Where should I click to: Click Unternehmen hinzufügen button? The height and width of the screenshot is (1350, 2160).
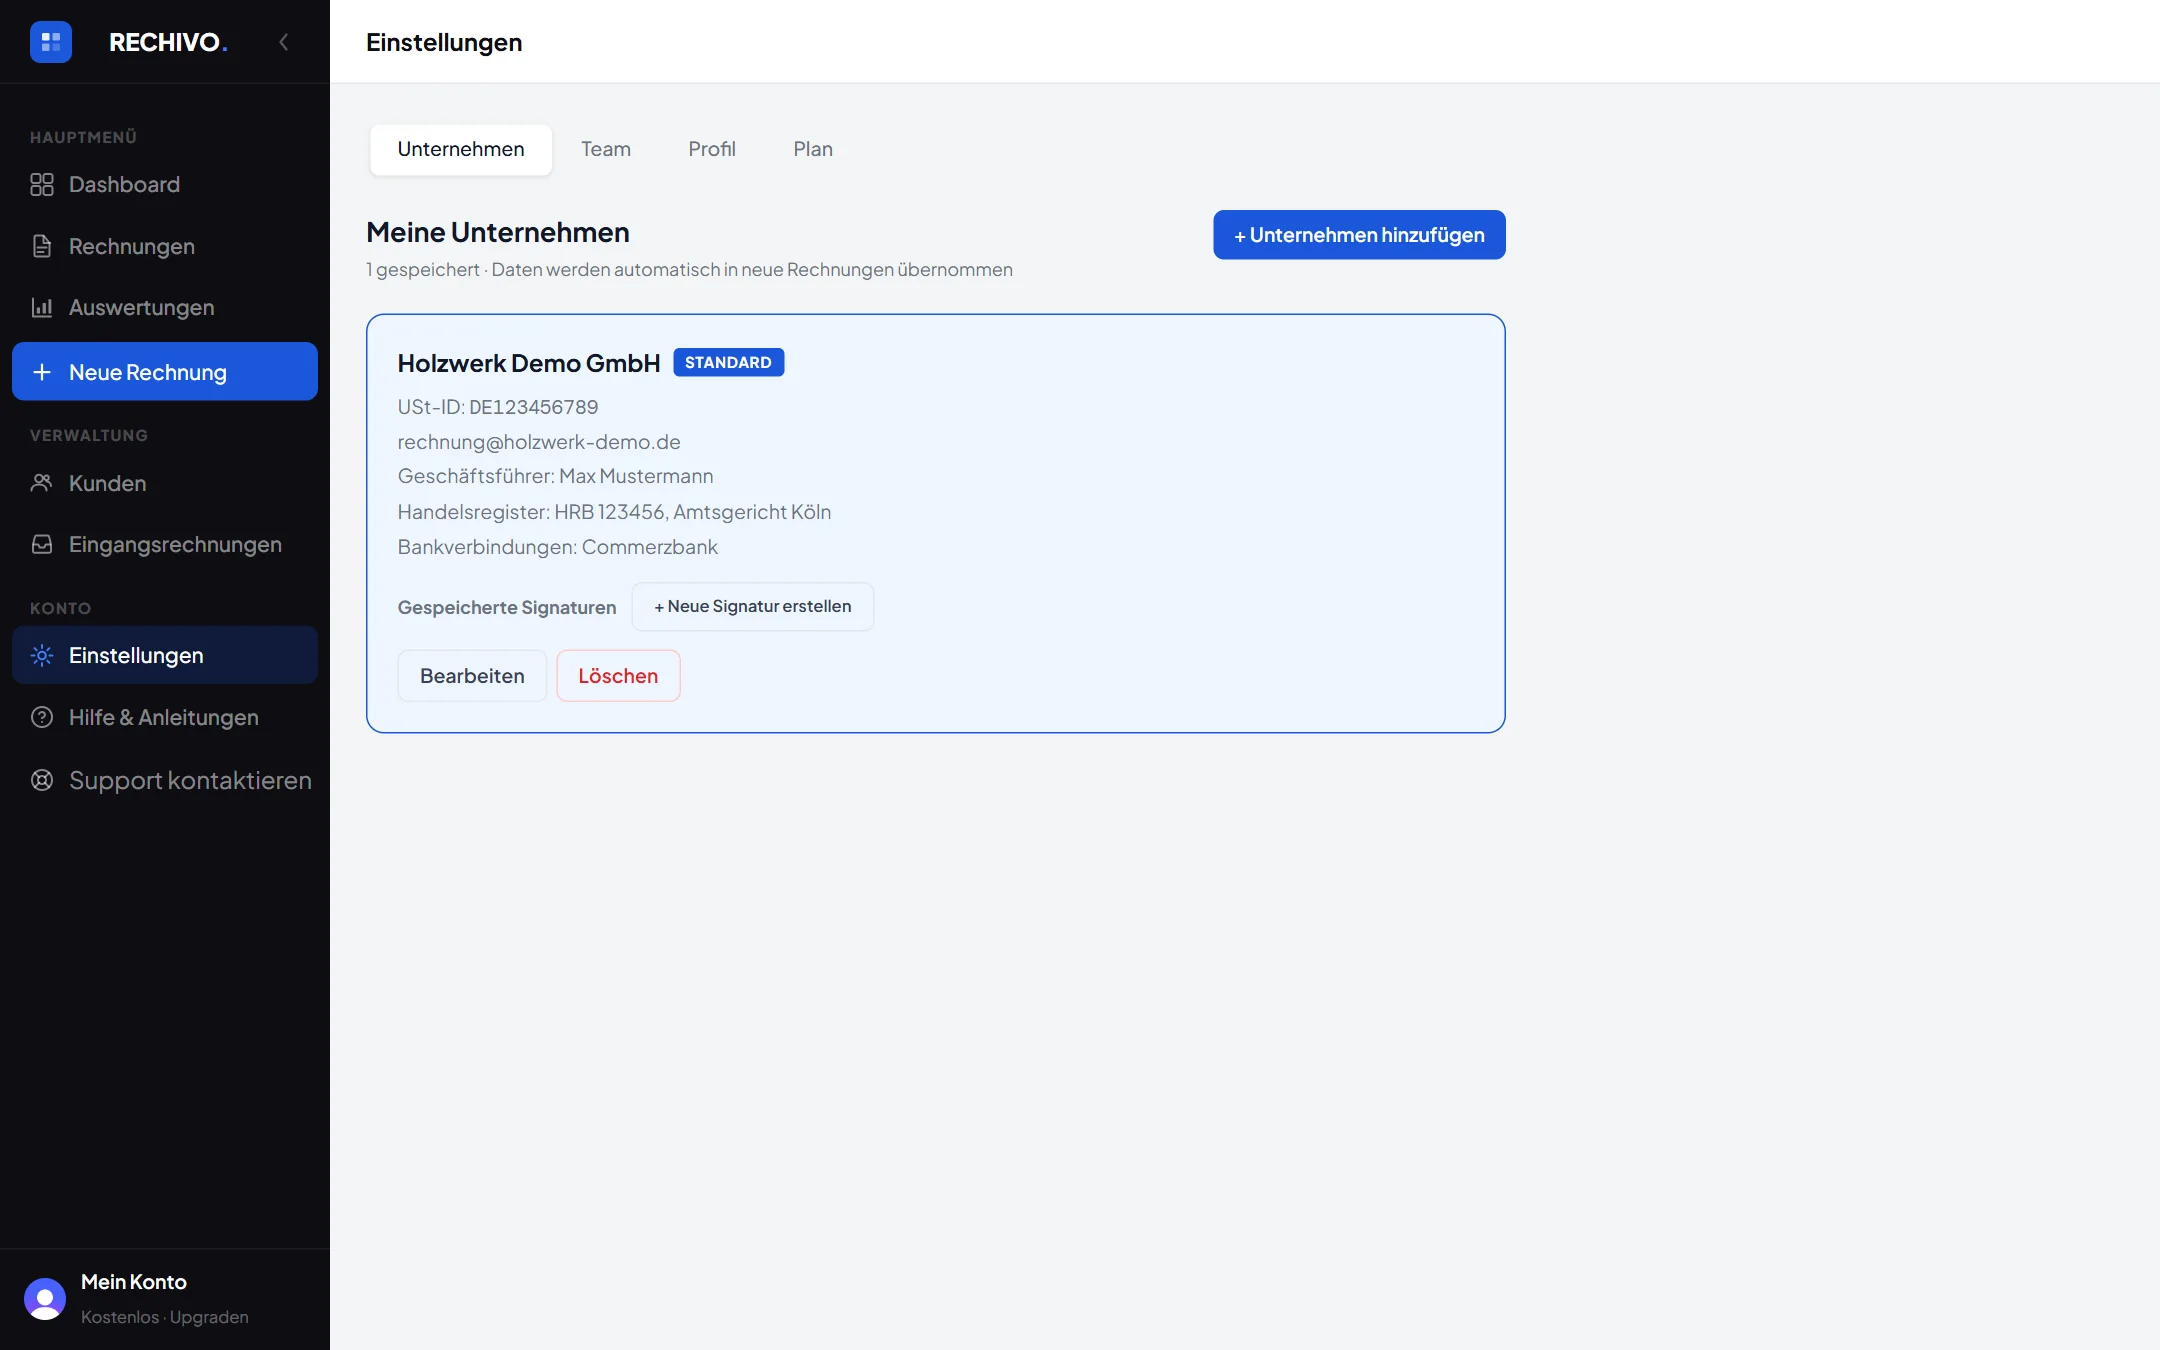click(x=1359, y=235)
